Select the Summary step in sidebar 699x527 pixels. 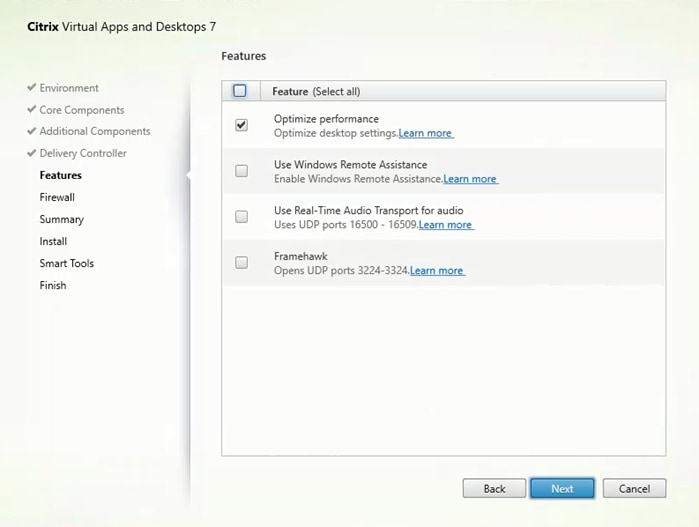pyautogui.click(x=62, y=219)
